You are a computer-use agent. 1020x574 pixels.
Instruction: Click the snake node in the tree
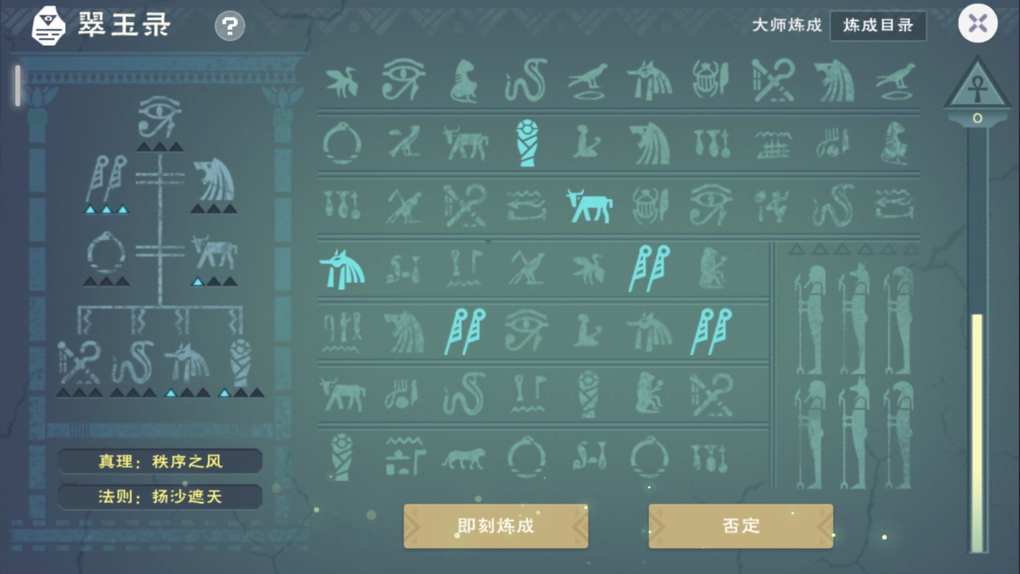coord(133,363)
